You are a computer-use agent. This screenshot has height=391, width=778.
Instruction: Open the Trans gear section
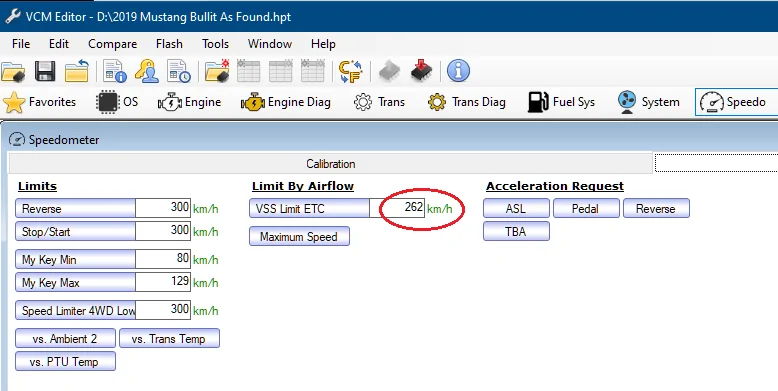pos(380,102)
